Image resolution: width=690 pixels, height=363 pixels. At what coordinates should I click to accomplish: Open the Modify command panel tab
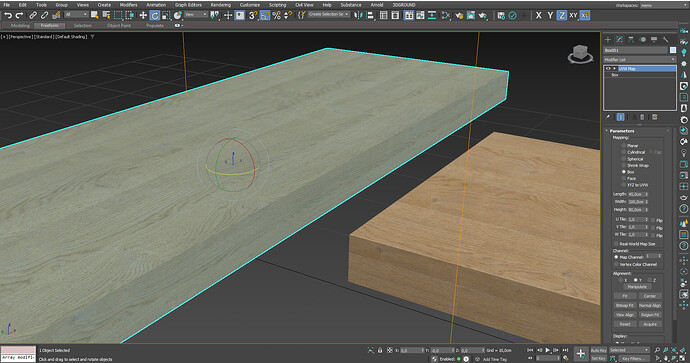(x=620, y=40)
